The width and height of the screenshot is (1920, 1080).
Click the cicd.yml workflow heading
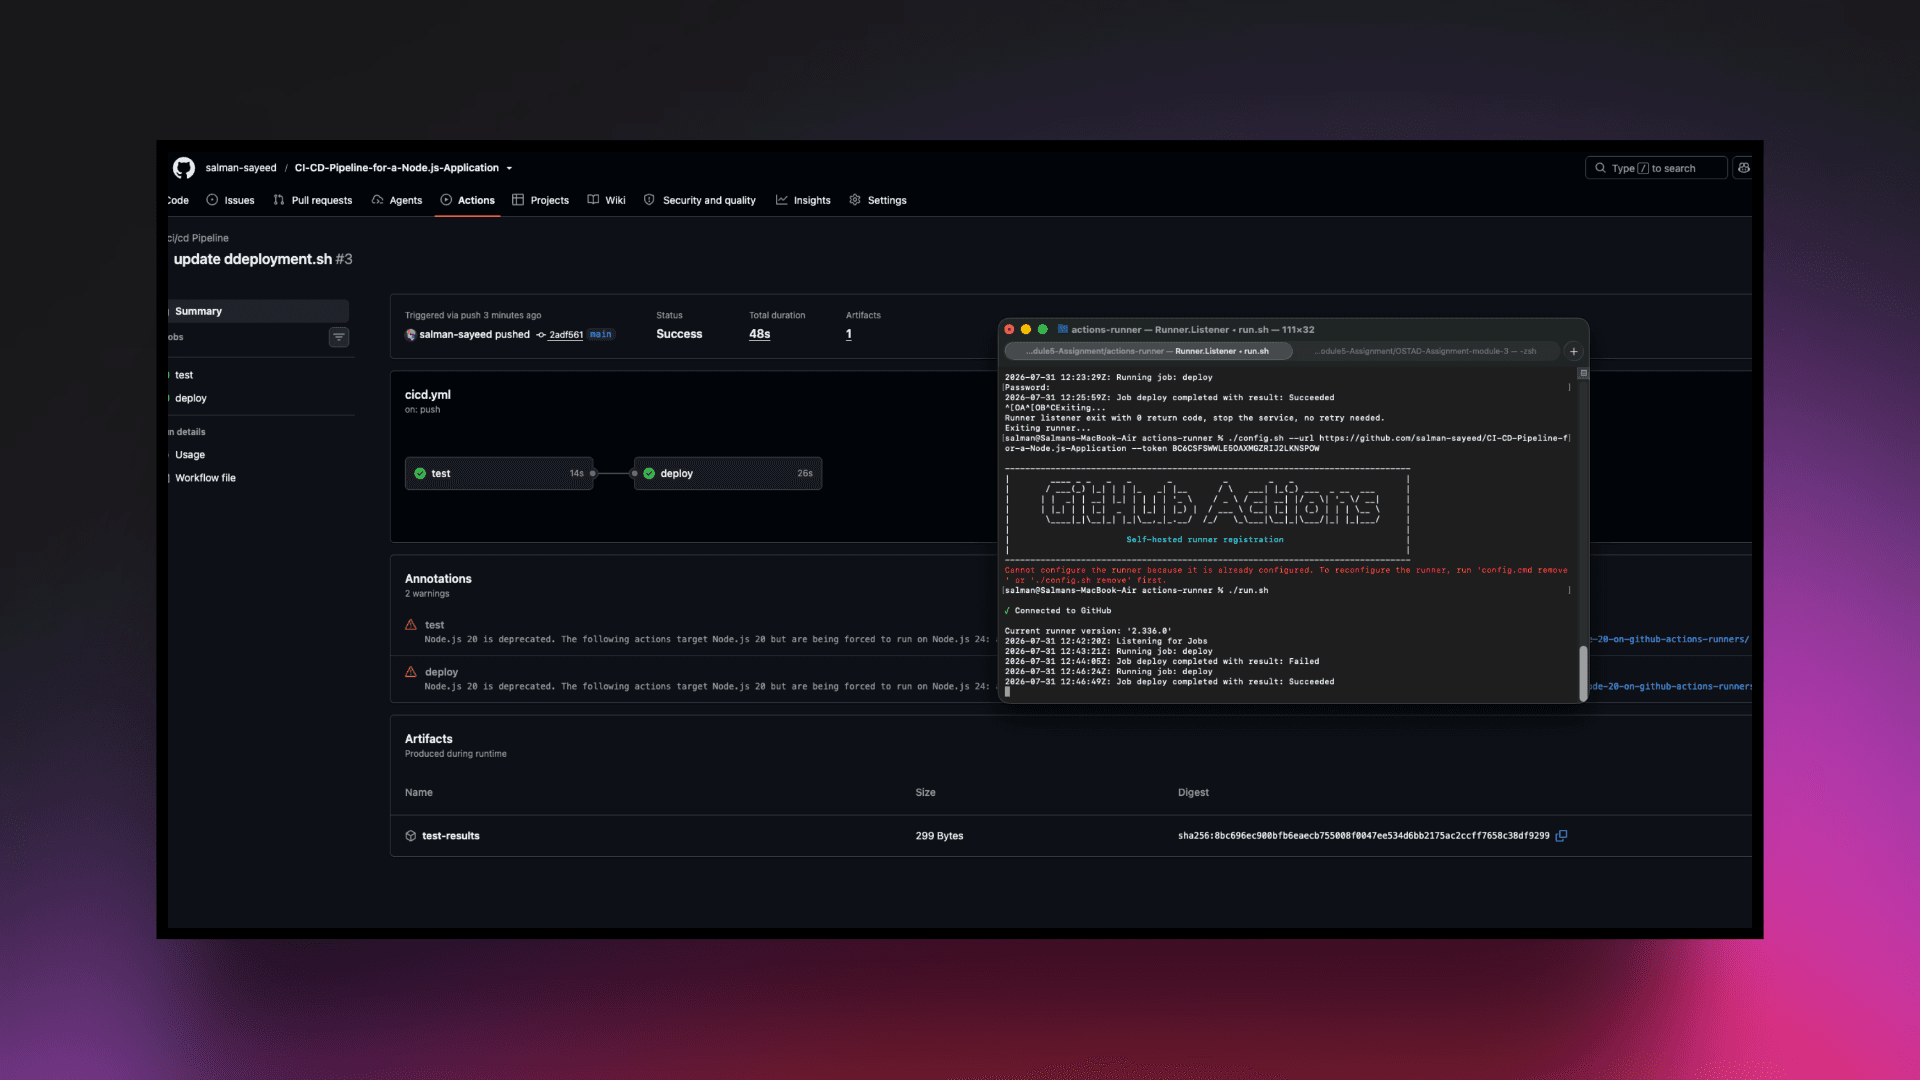(428, 395)
